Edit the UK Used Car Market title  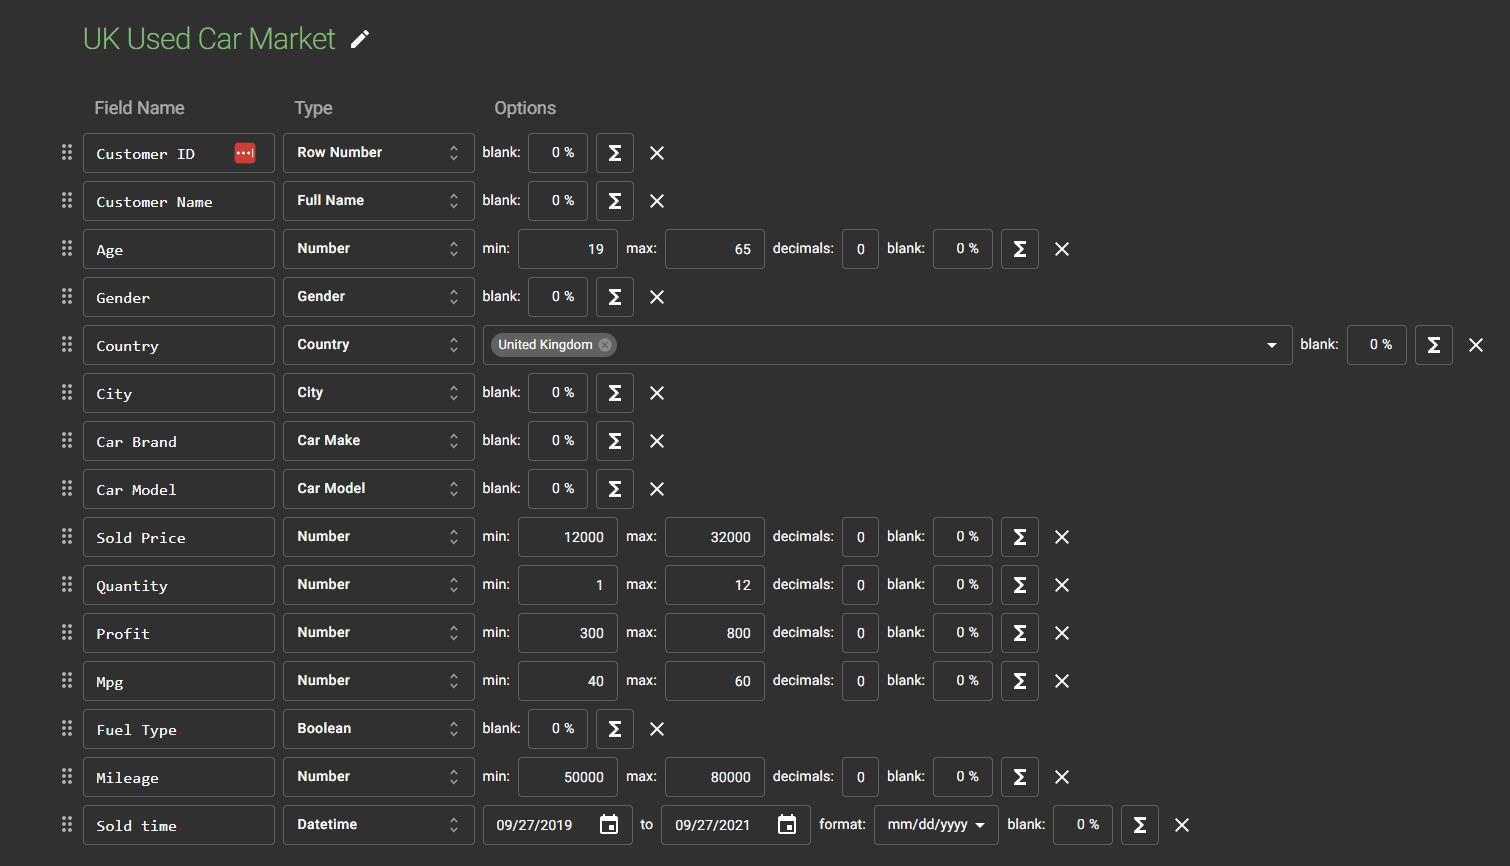click(x=360, y=39)
